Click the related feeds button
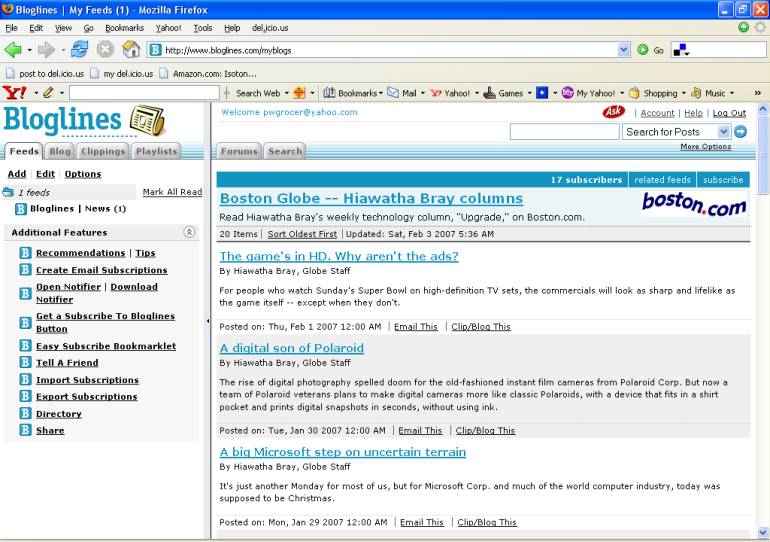770x542 pixels. point(662,180)
